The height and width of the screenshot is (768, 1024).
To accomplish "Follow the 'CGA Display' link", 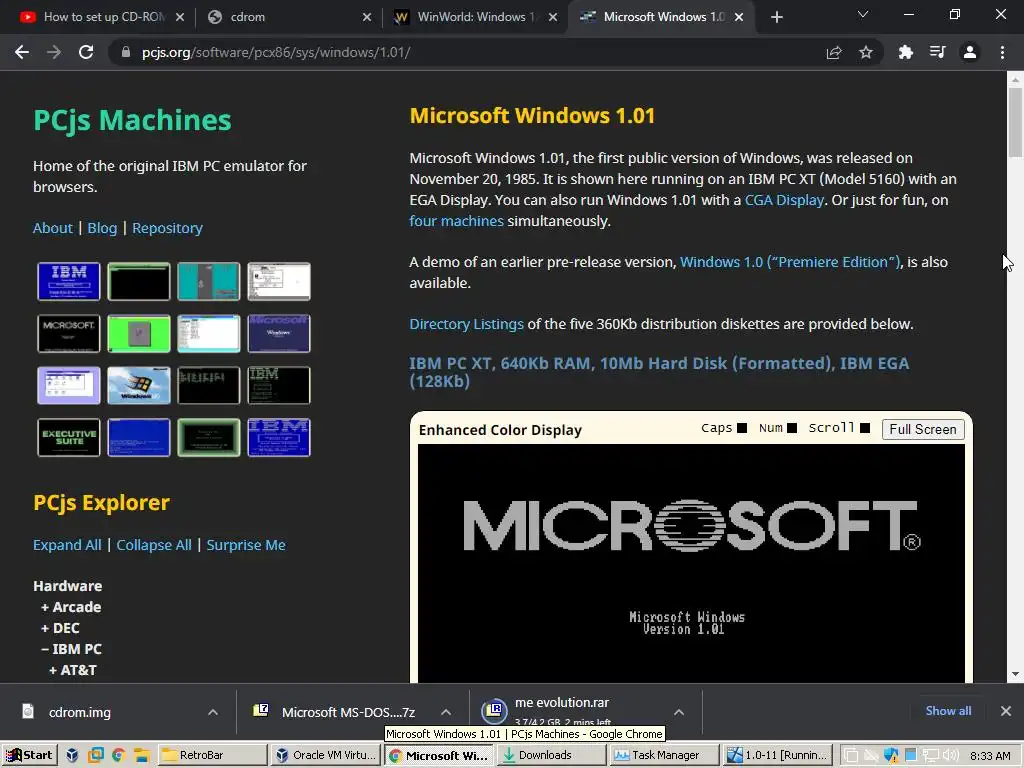I will (784, 200).
